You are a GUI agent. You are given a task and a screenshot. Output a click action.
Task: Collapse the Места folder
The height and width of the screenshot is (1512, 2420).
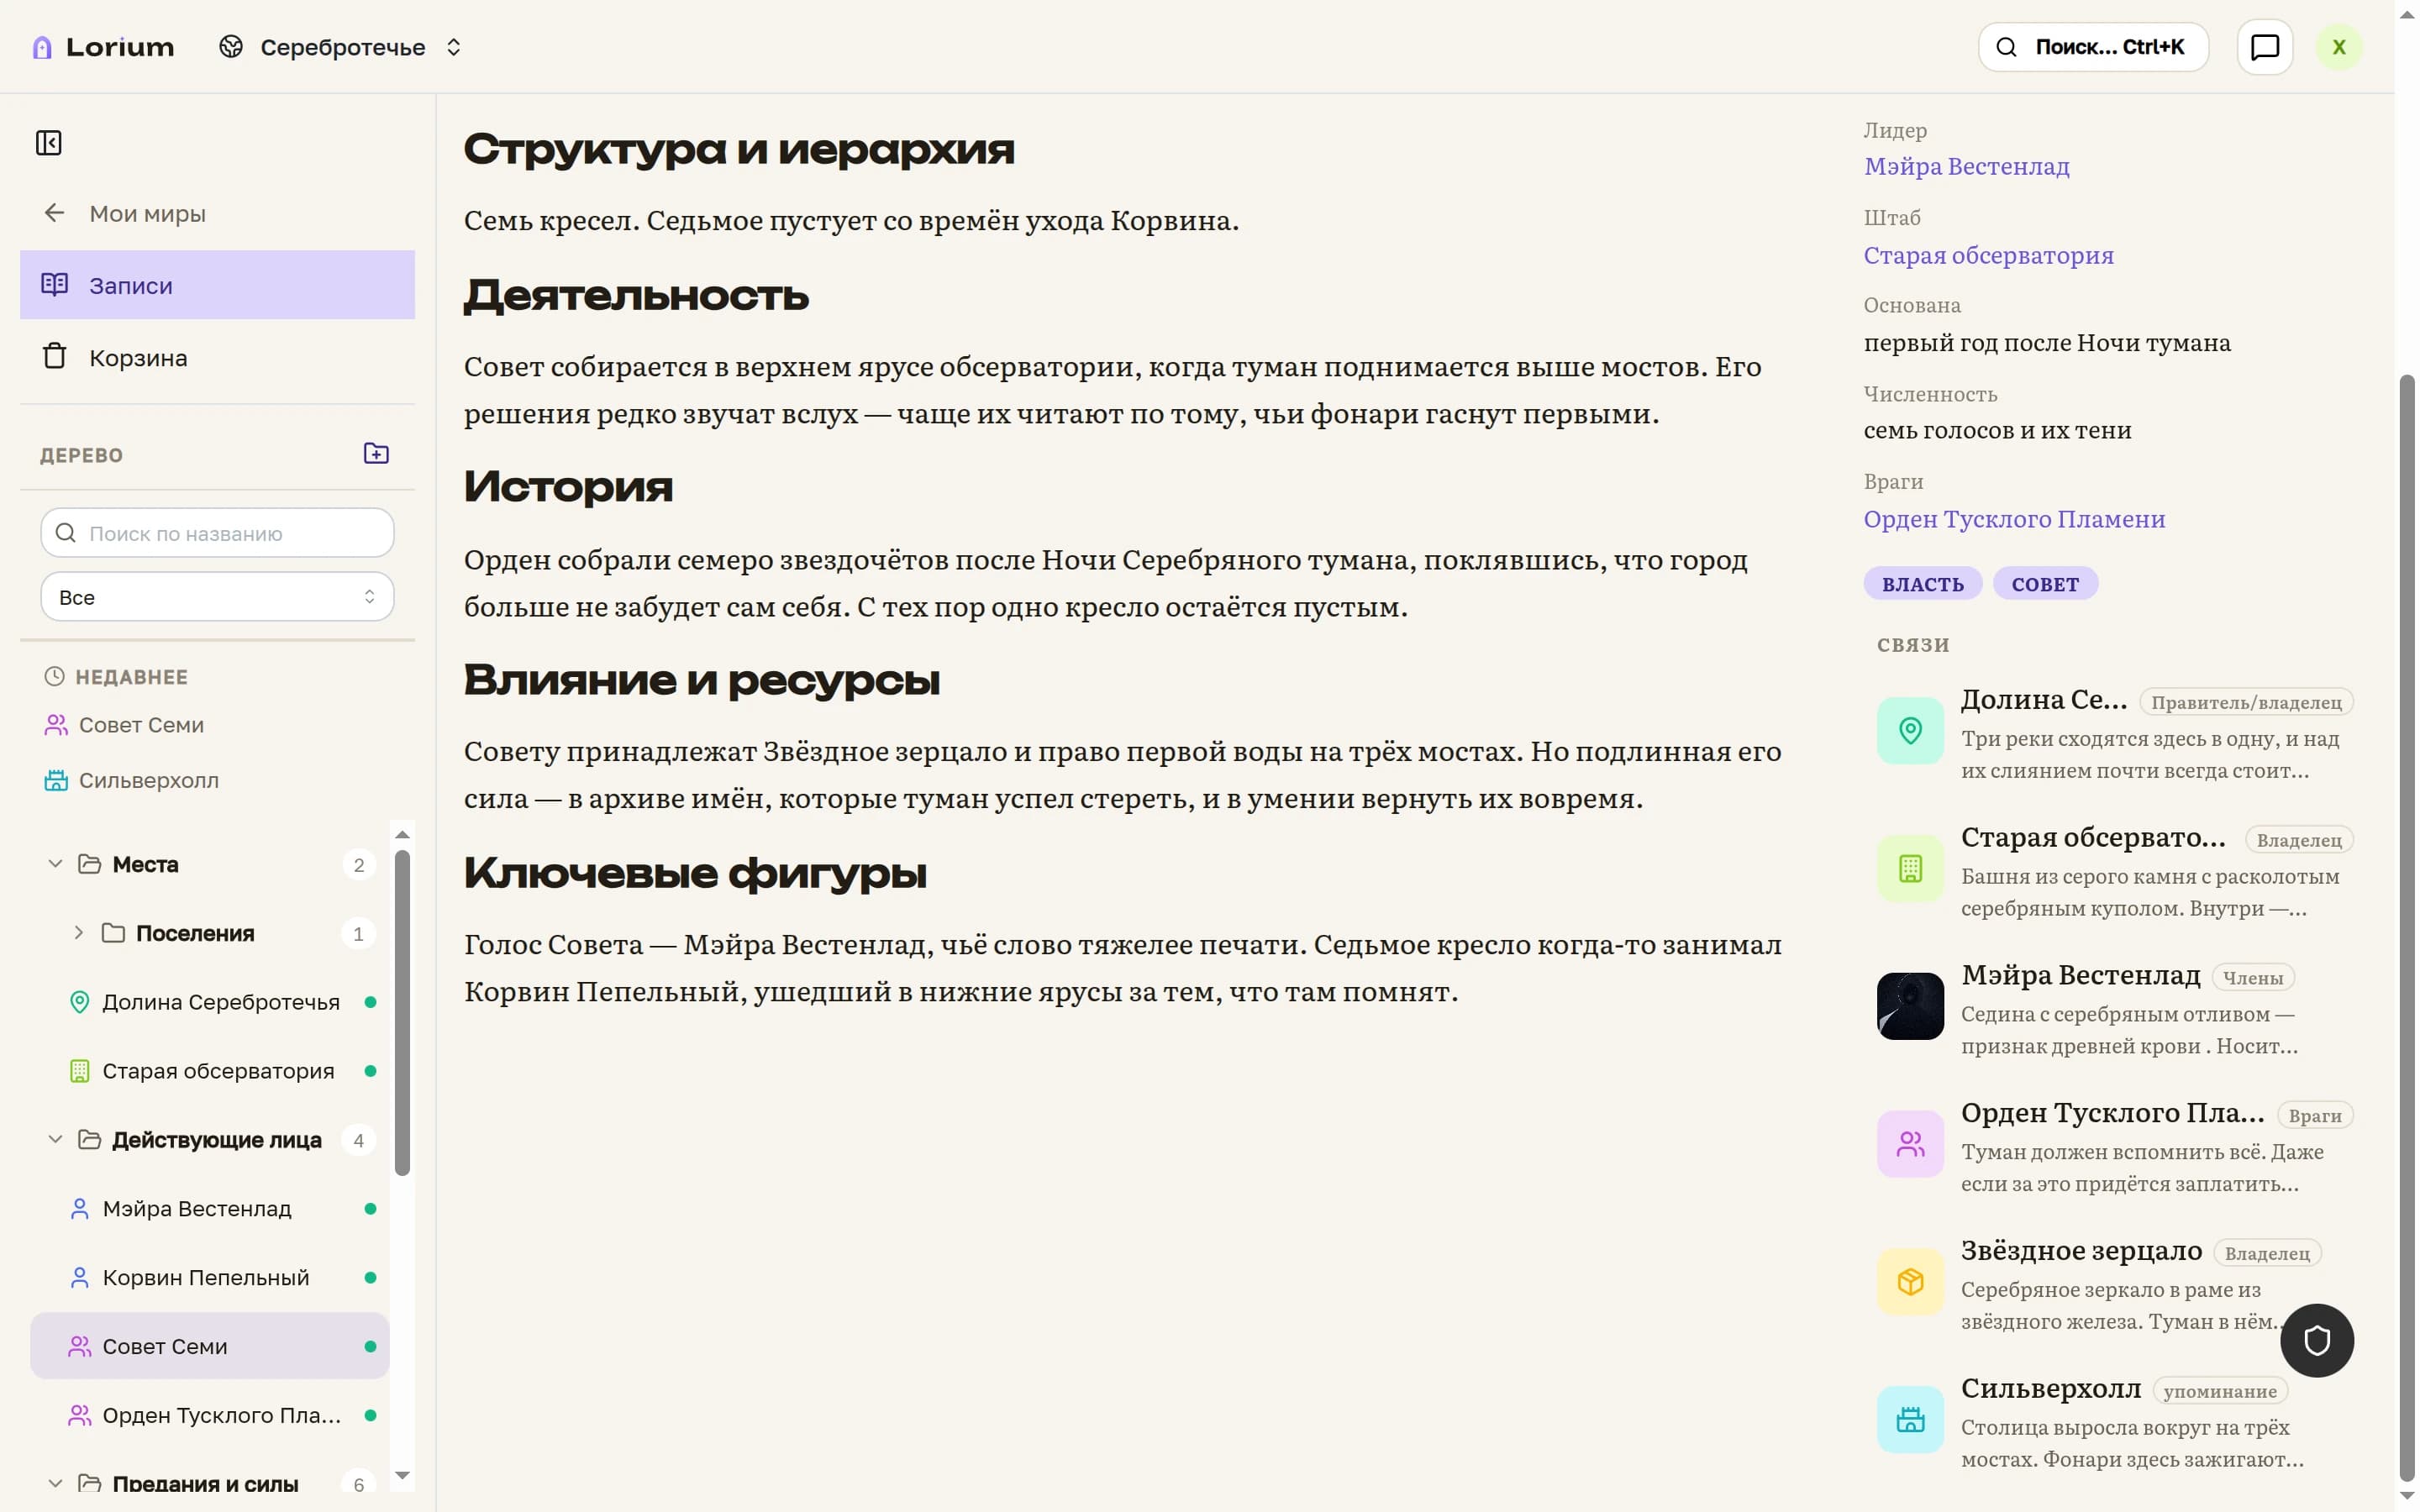[56, 864]
